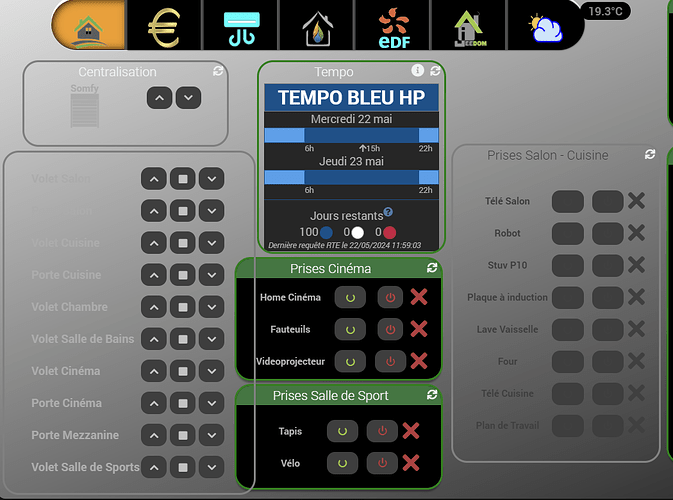This screenshot has width=673, height=500.
Task: Click red X beside Fauteuils
Action: [x=419, y=329]
